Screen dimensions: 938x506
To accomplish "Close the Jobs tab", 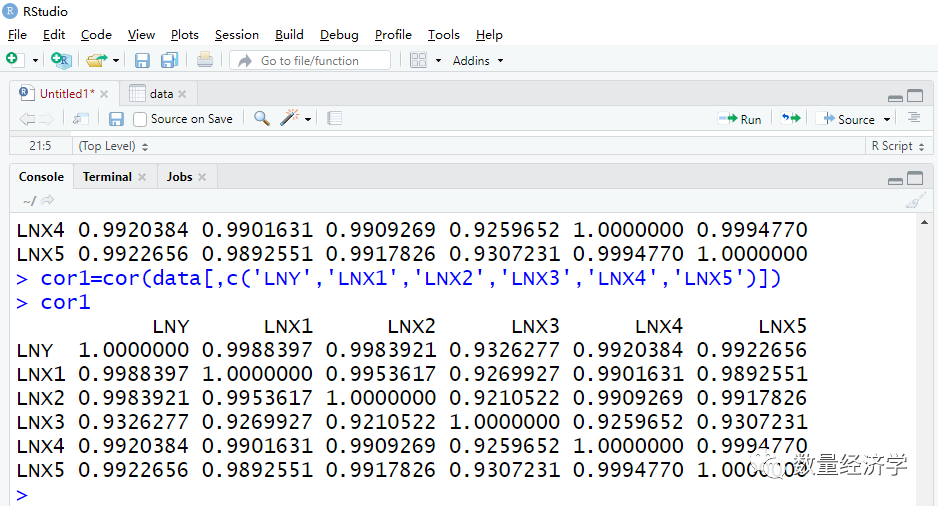I will 202,177.
